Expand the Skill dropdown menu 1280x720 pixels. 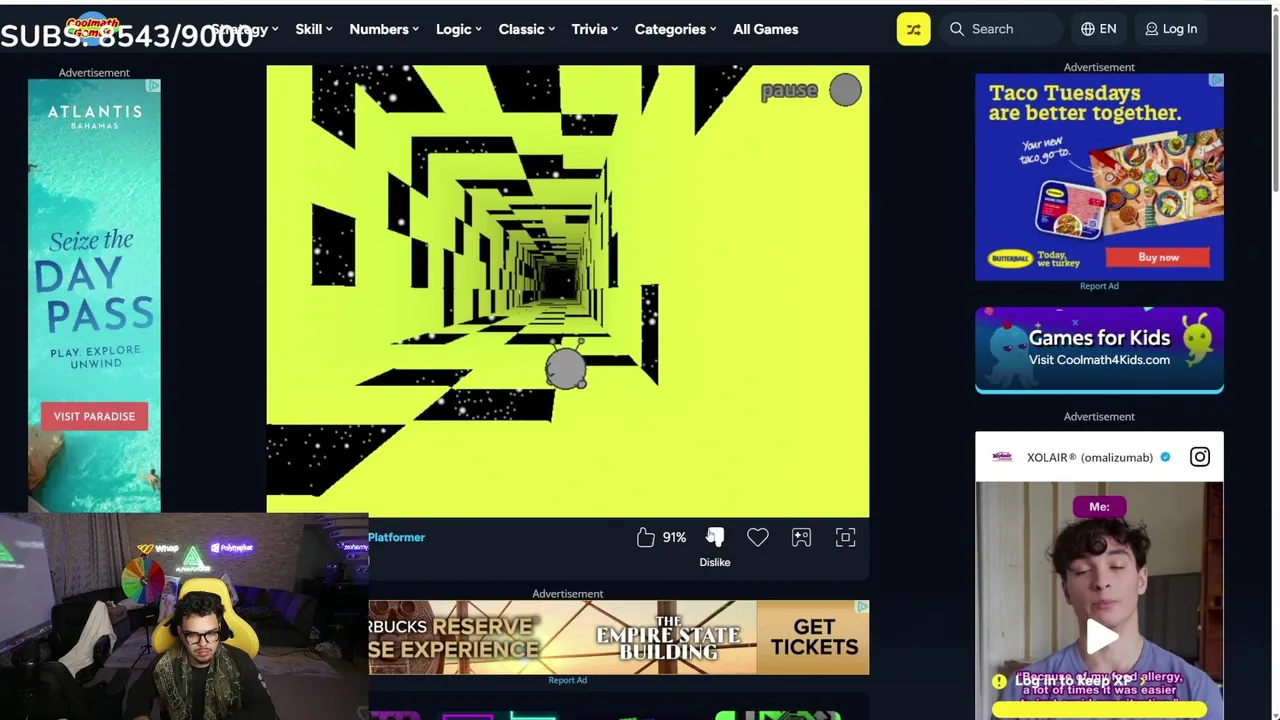click(314, 29)
